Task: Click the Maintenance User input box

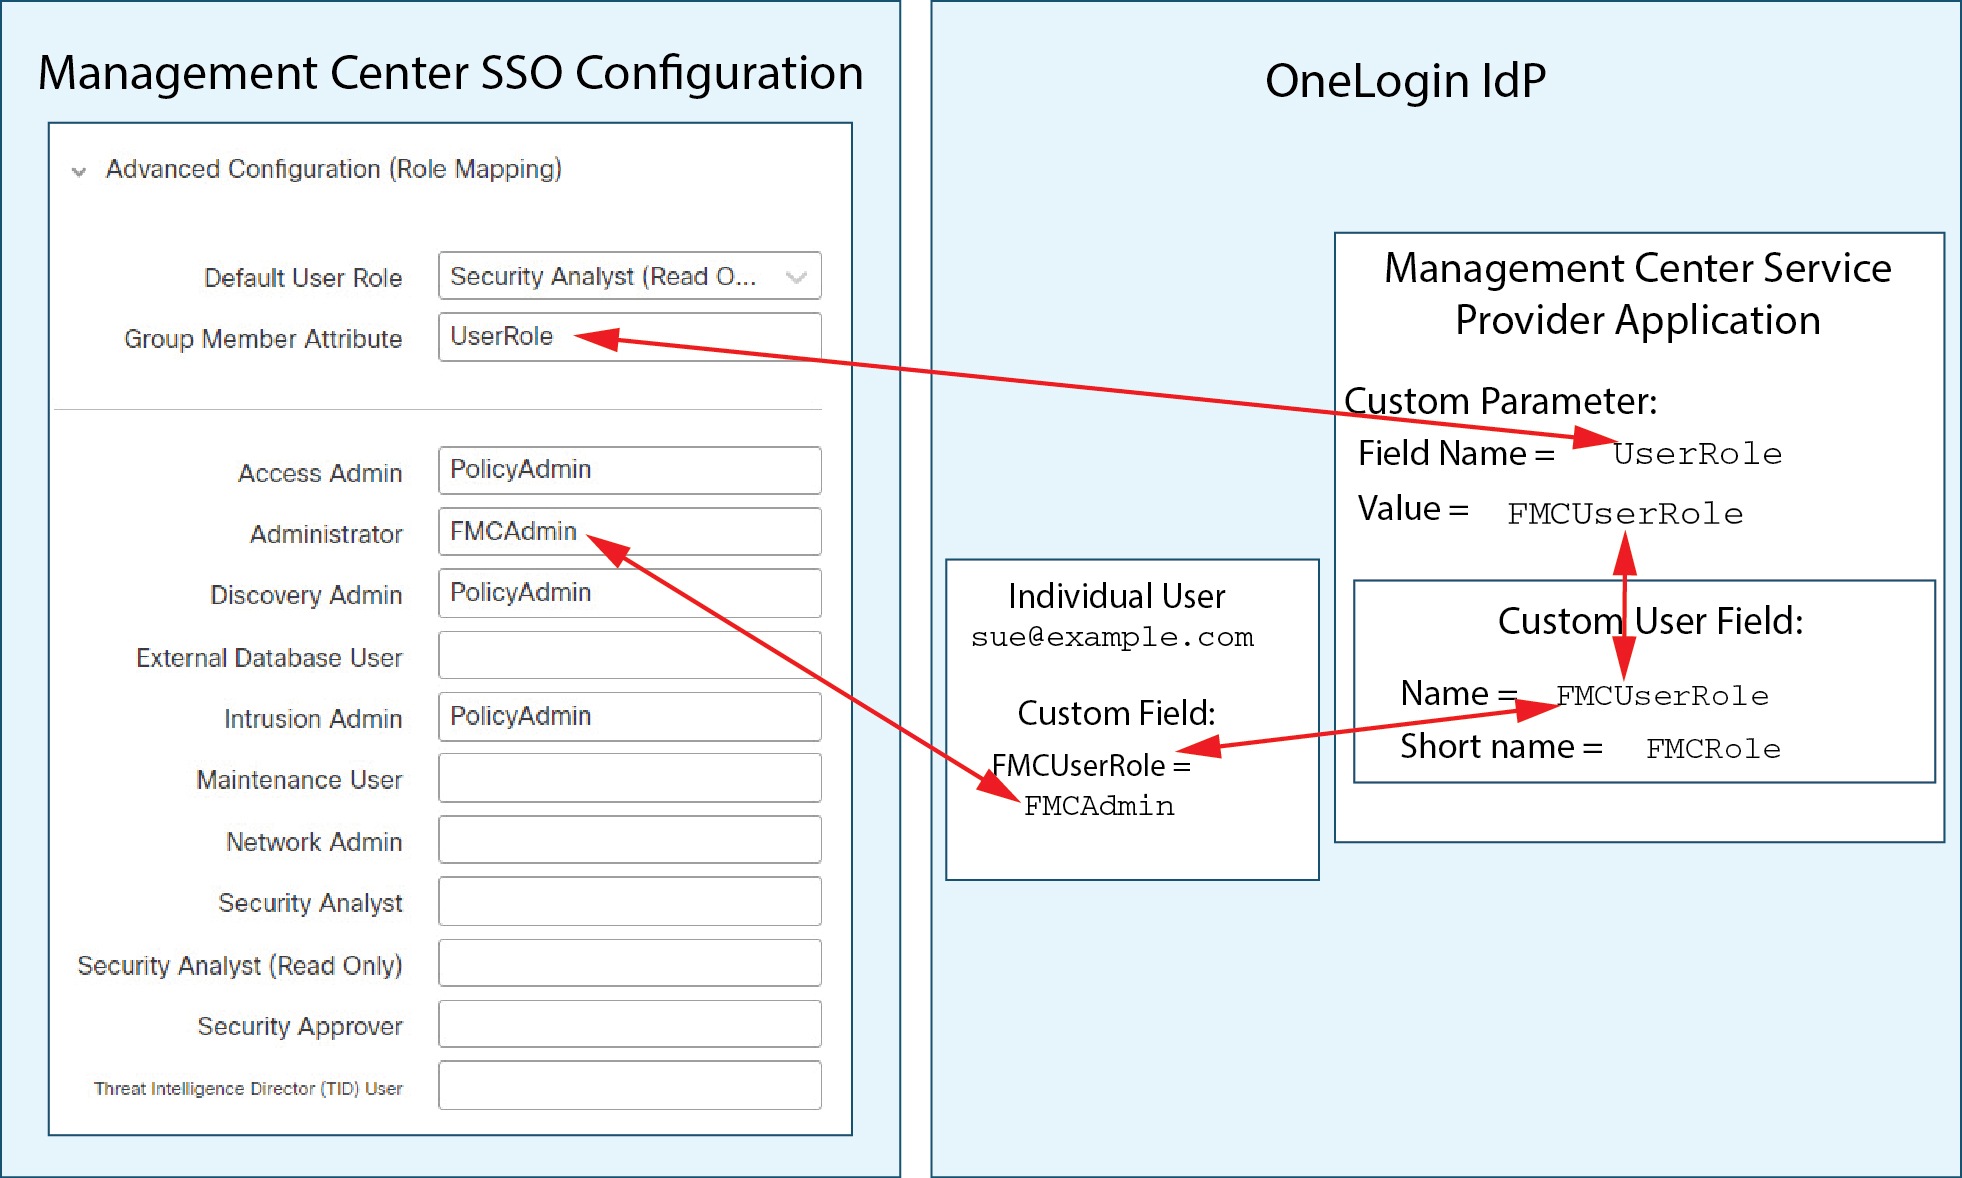Action: [x=629, y=777]
